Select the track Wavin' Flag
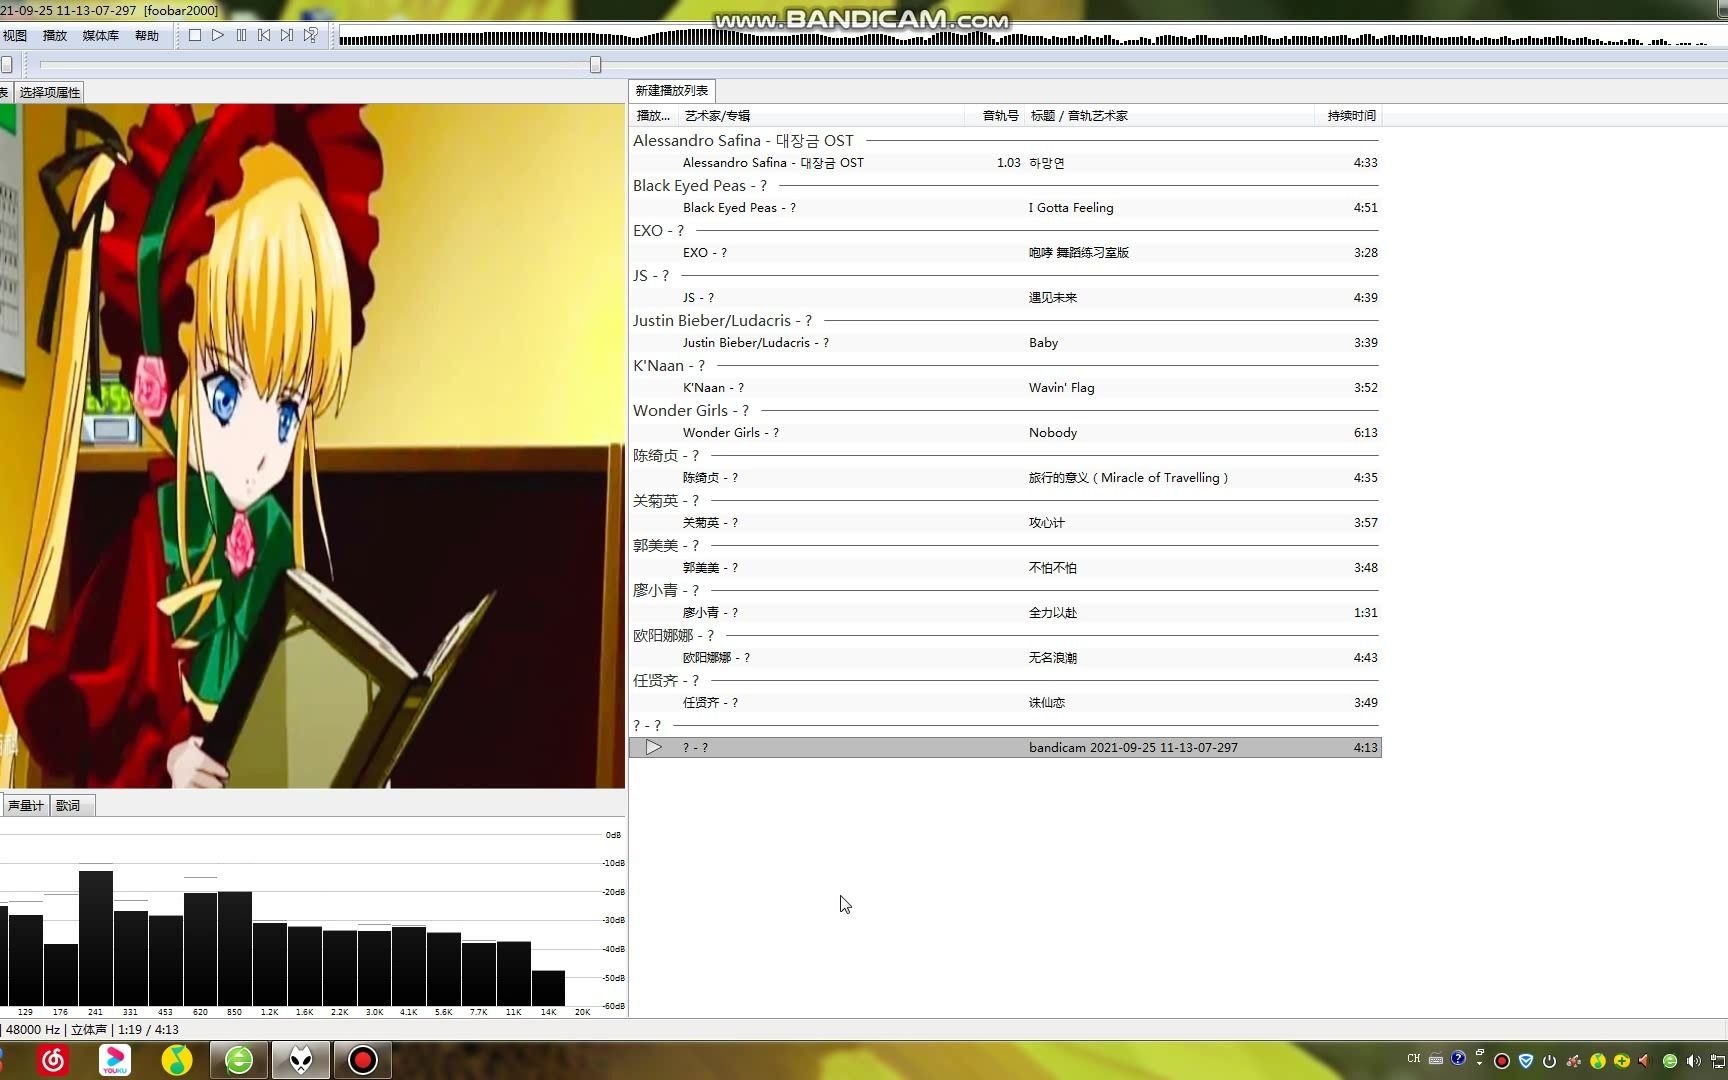The height and width of the screenshot is (1080, 1728). [x=1005, y=388]
